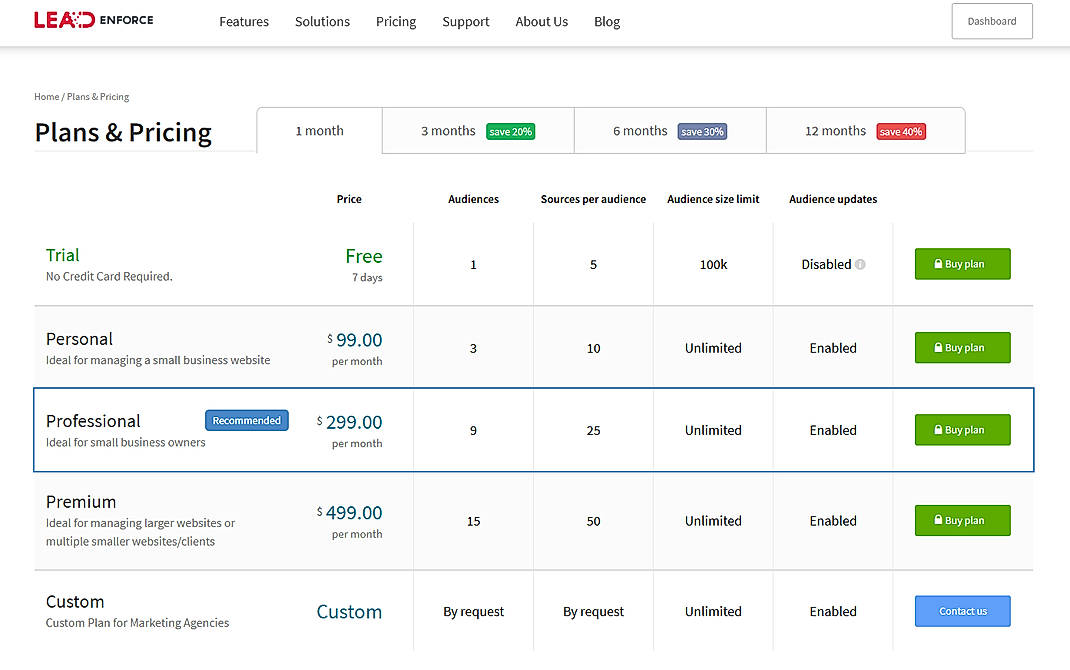Buy the Premium plan
1070x670 pixels.
(x=962, y=520)
